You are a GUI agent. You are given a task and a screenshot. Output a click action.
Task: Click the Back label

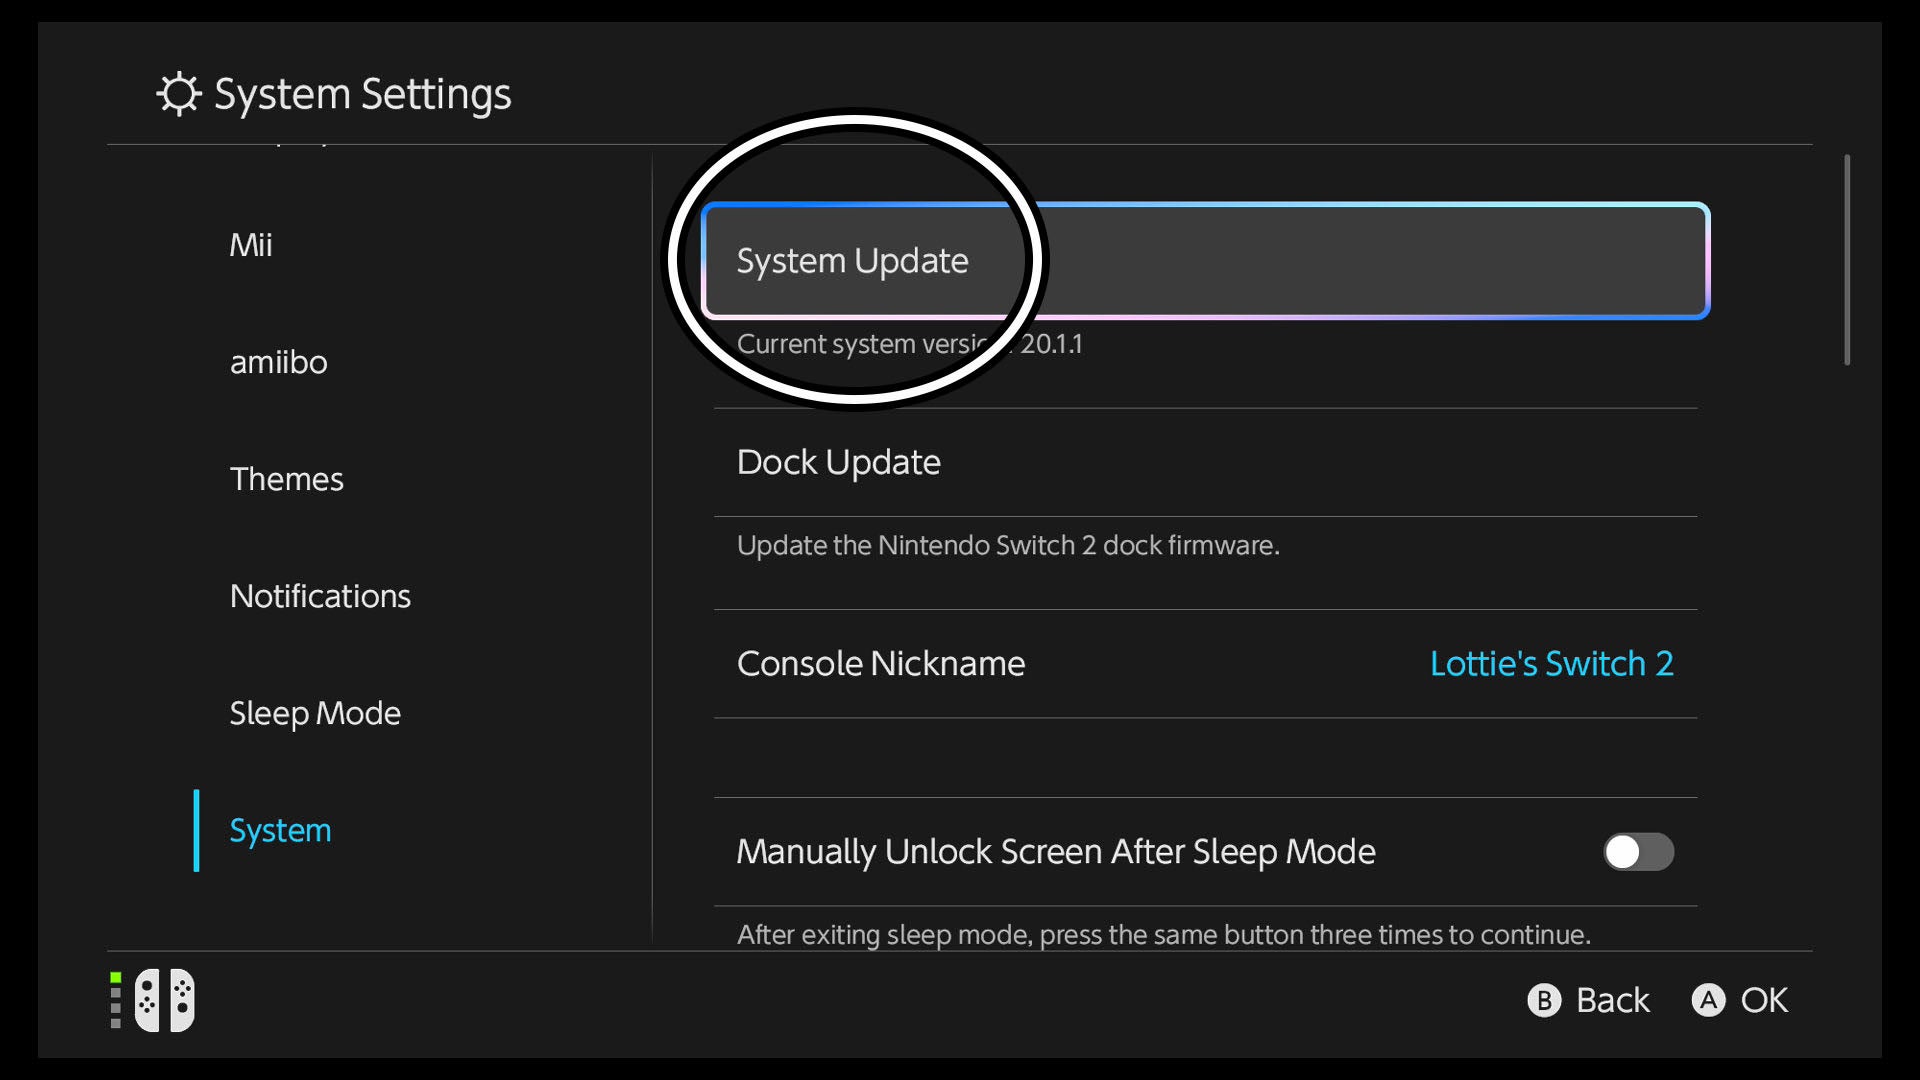click(1612, 1000)
